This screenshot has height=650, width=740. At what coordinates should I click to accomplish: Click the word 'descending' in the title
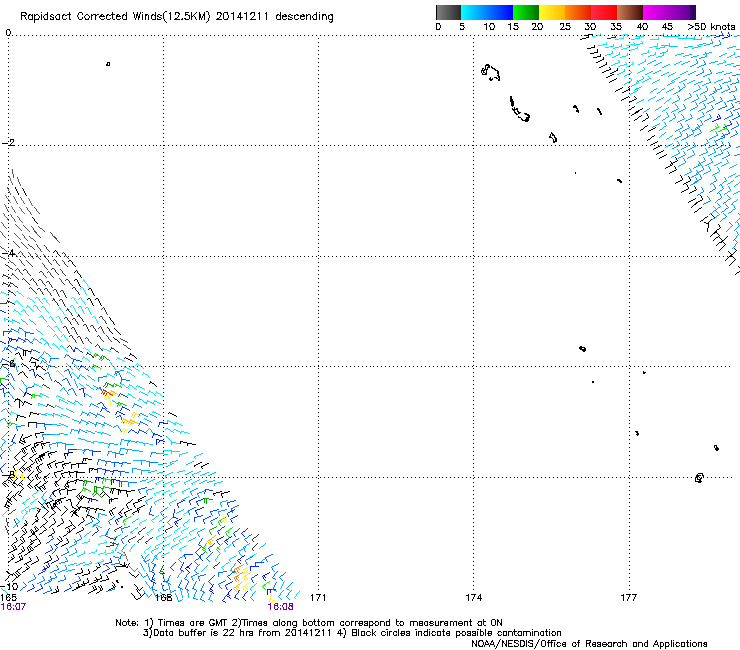click(304, 17)
